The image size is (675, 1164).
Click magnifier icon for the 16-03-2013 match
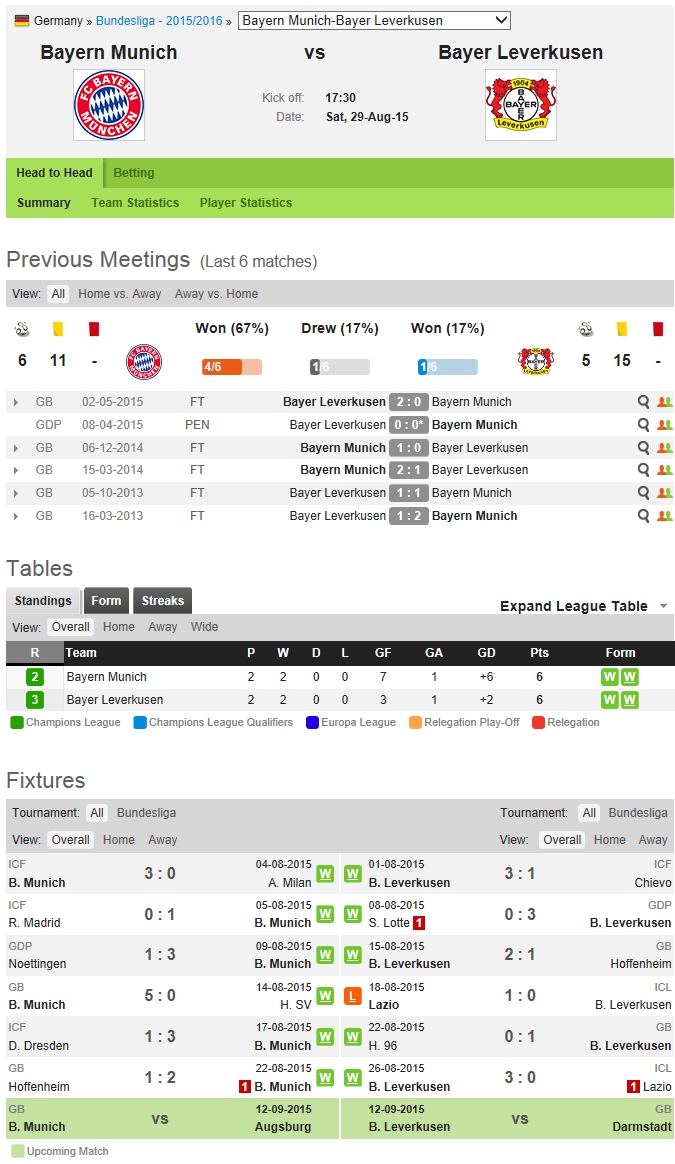[x=644, y=516]
